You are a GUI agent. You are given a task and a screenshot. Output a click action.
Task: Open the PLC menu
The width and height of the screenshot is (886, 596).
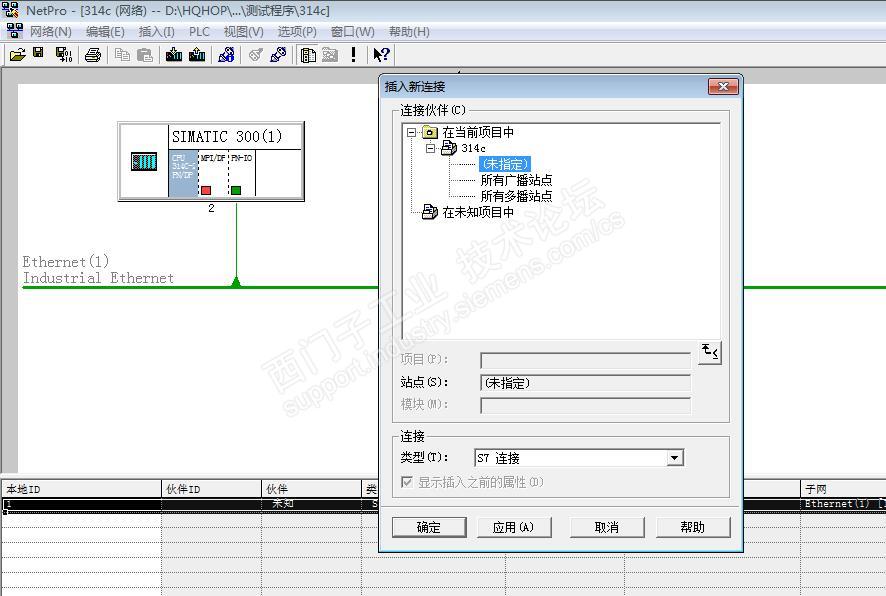[x=199, y=32]
